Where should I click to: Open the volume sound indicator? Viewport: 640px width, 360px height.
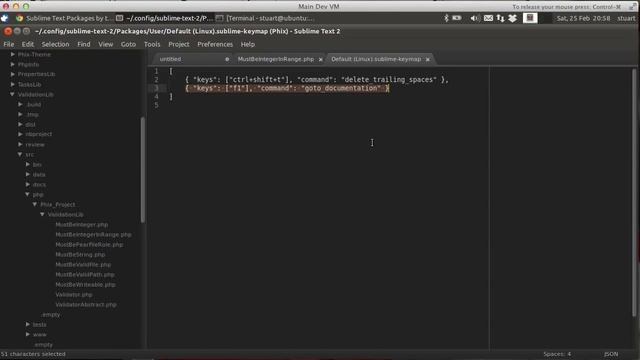click(474, 18)
